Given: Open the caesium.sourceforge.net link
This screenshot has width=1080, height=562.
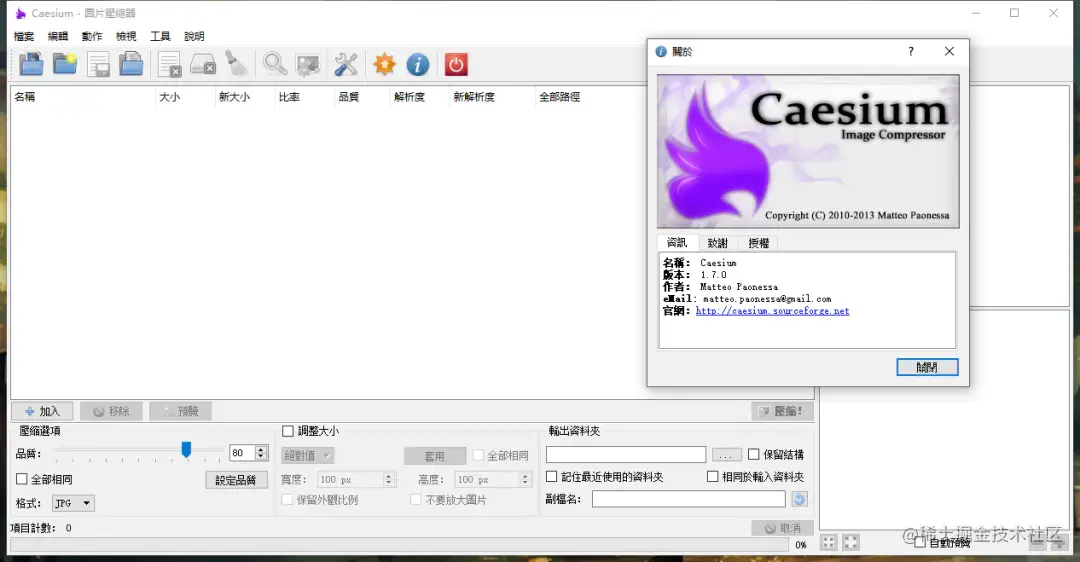Looking at the screenshot, I should pos(772,311).
